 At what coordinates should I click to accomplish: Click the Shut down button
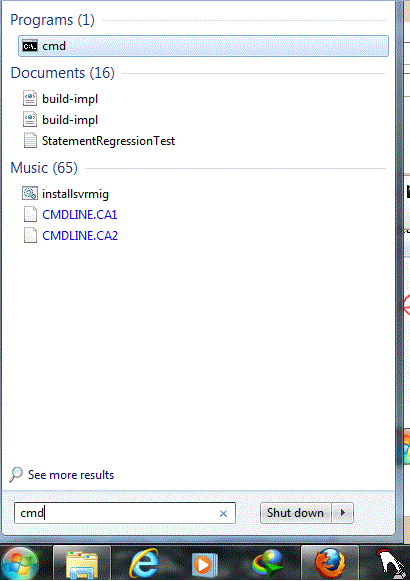point(295,513)
